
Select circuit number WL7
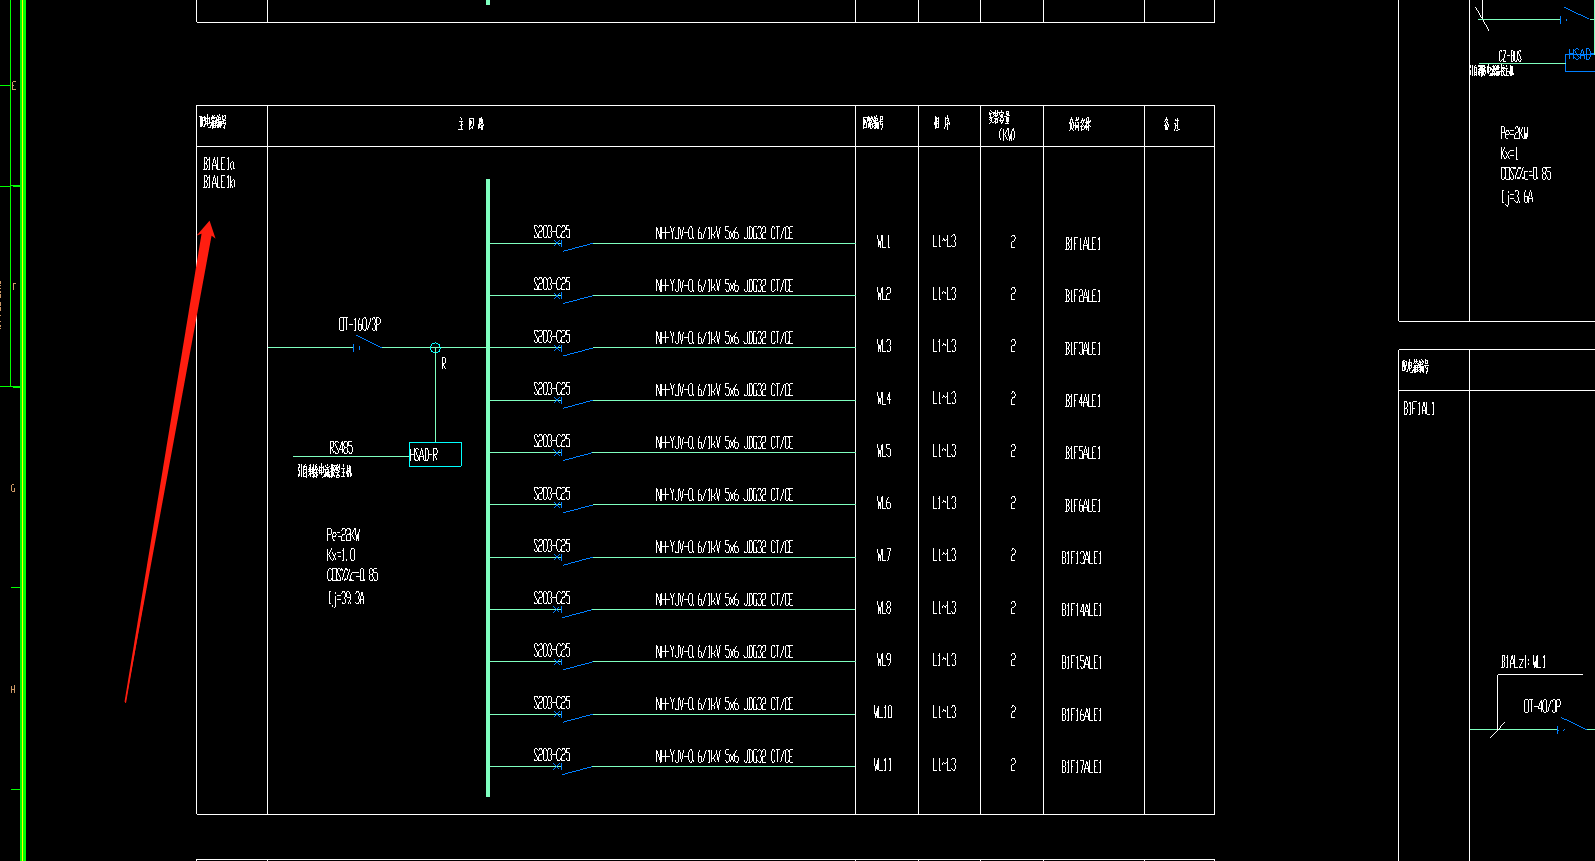click(883, 555)
